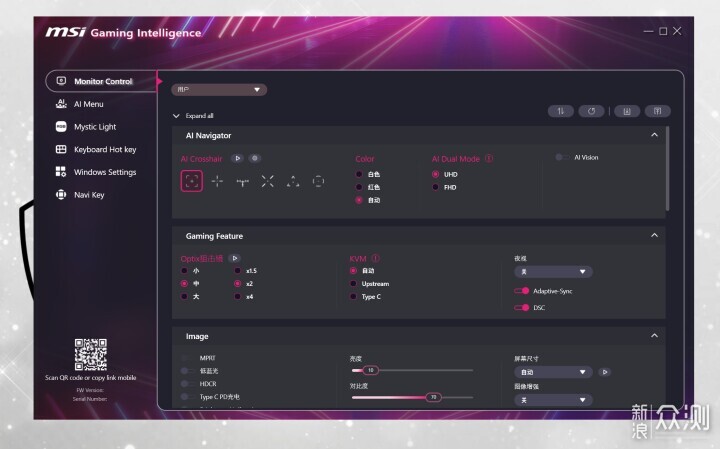Open the Keyboard Hot key tab

[105, 149]
